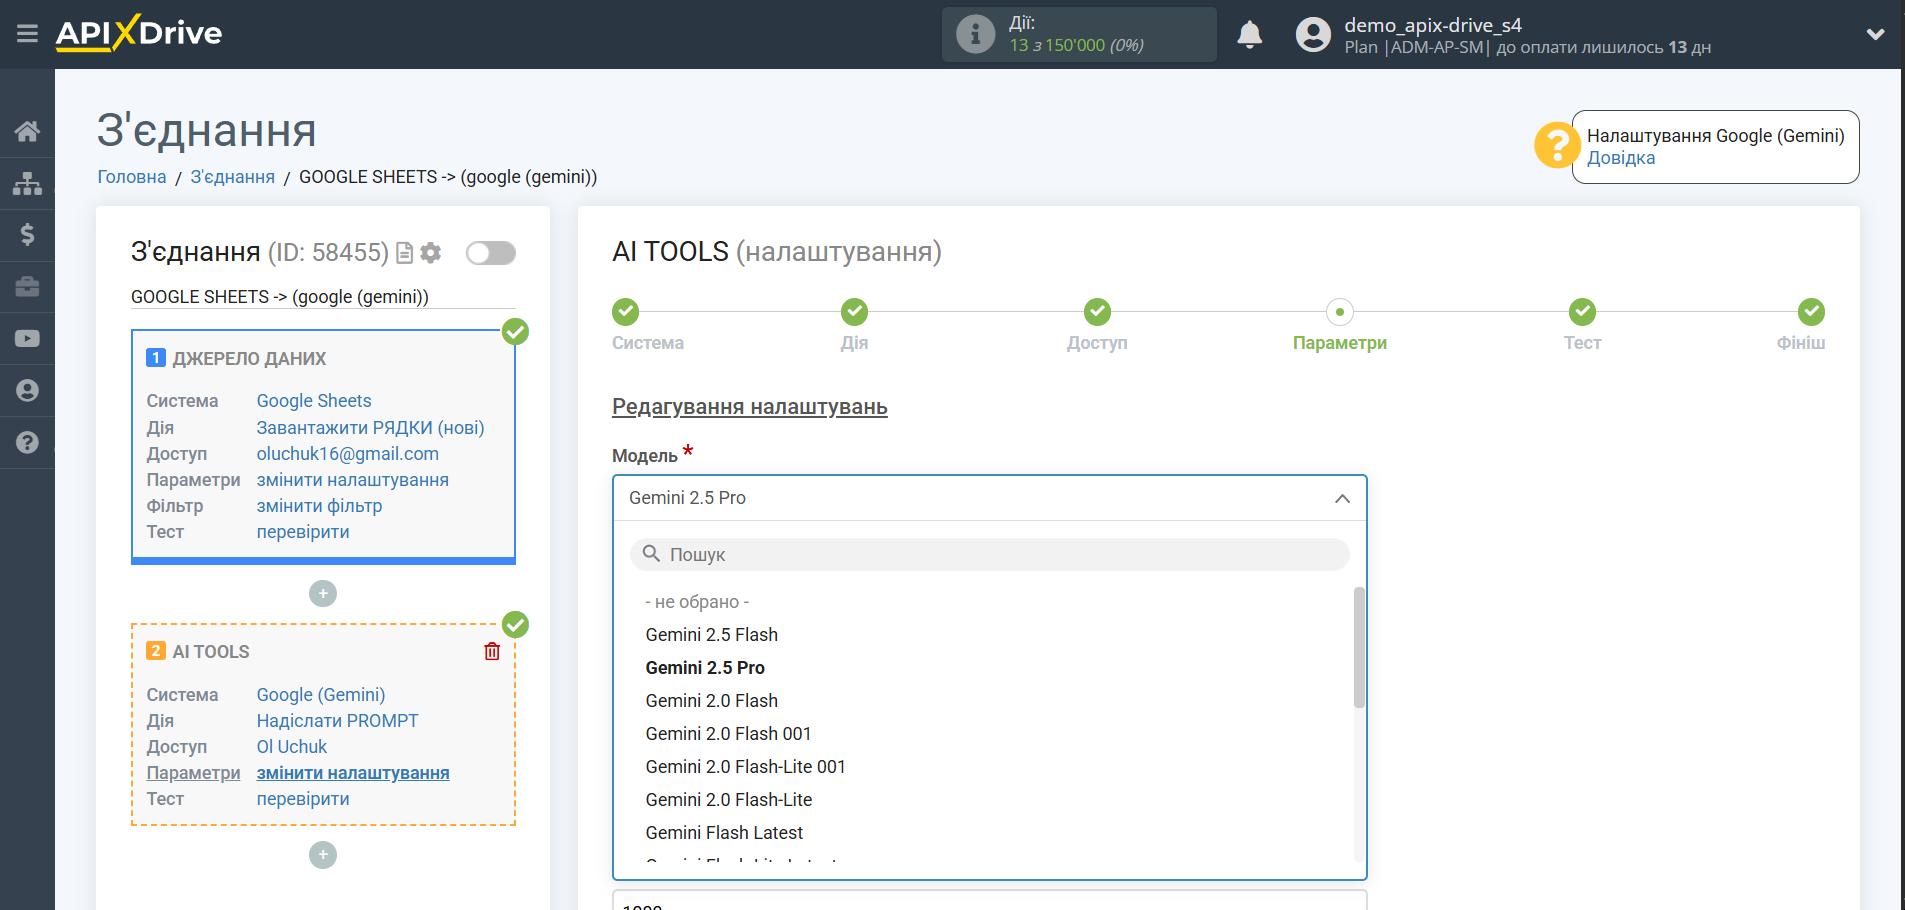Open the YouTube video icon in the sidebar

(x=27, y=339)
